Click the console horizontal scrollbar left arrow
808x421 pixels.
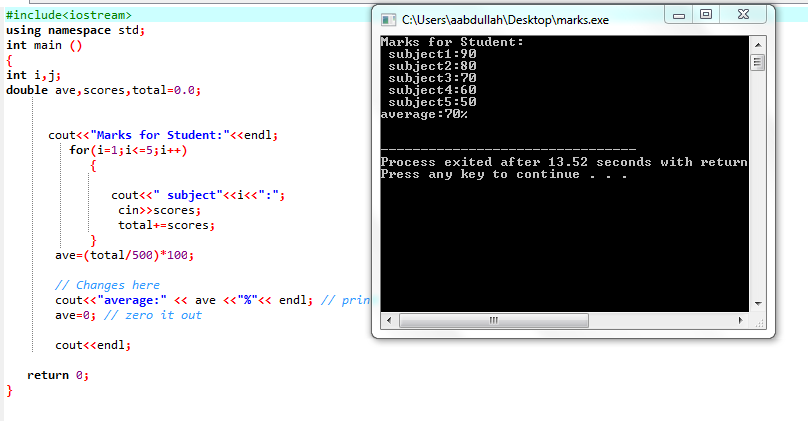[x=389, y=321]
